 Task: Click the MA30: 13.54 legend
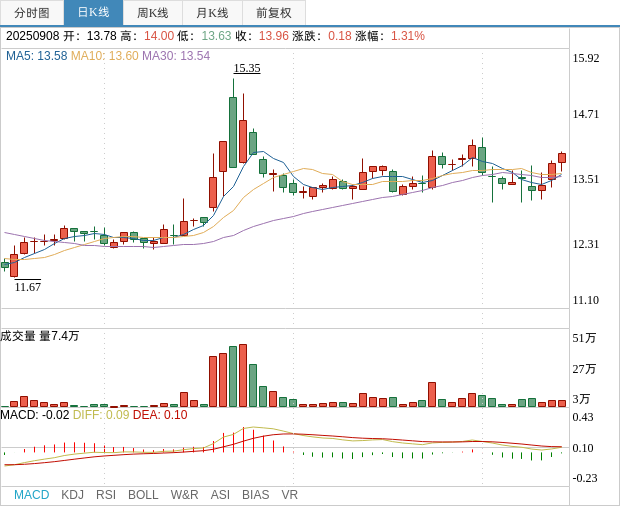point(176,56)
